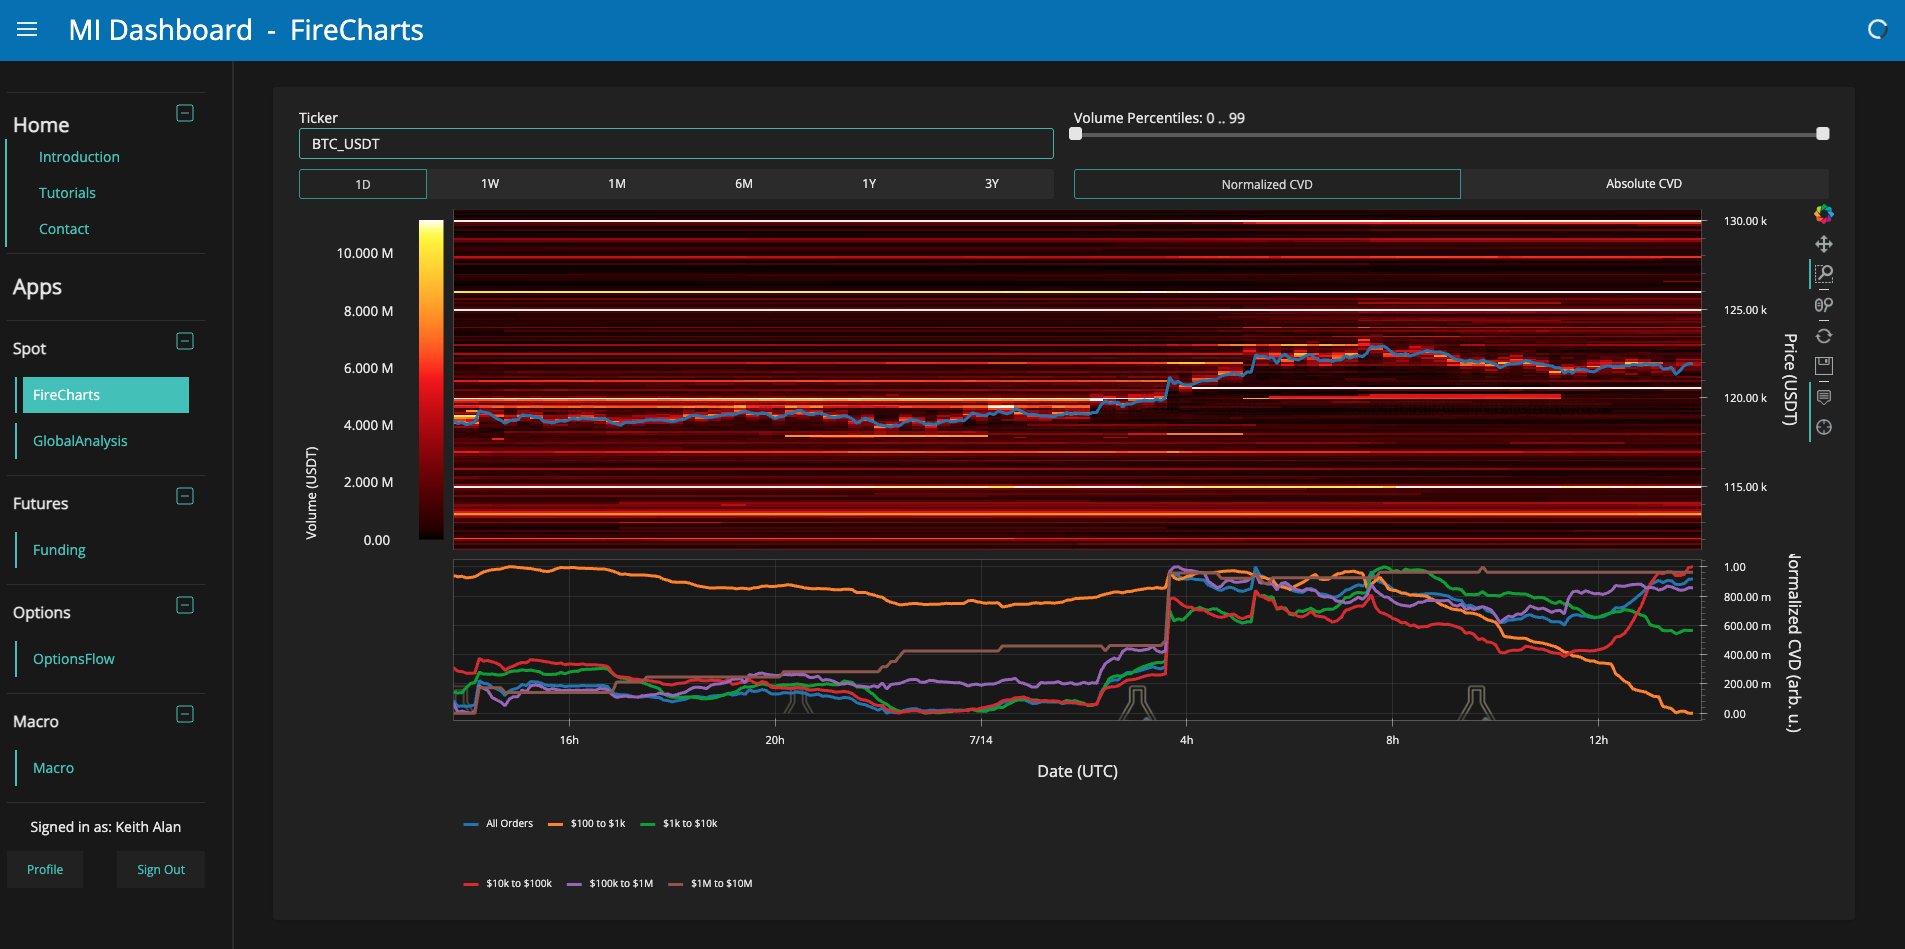This screenshot has height=949, width=1905.
Task: Toggle the Hover tooltip tool
Action: click(x=1824, y=397)
